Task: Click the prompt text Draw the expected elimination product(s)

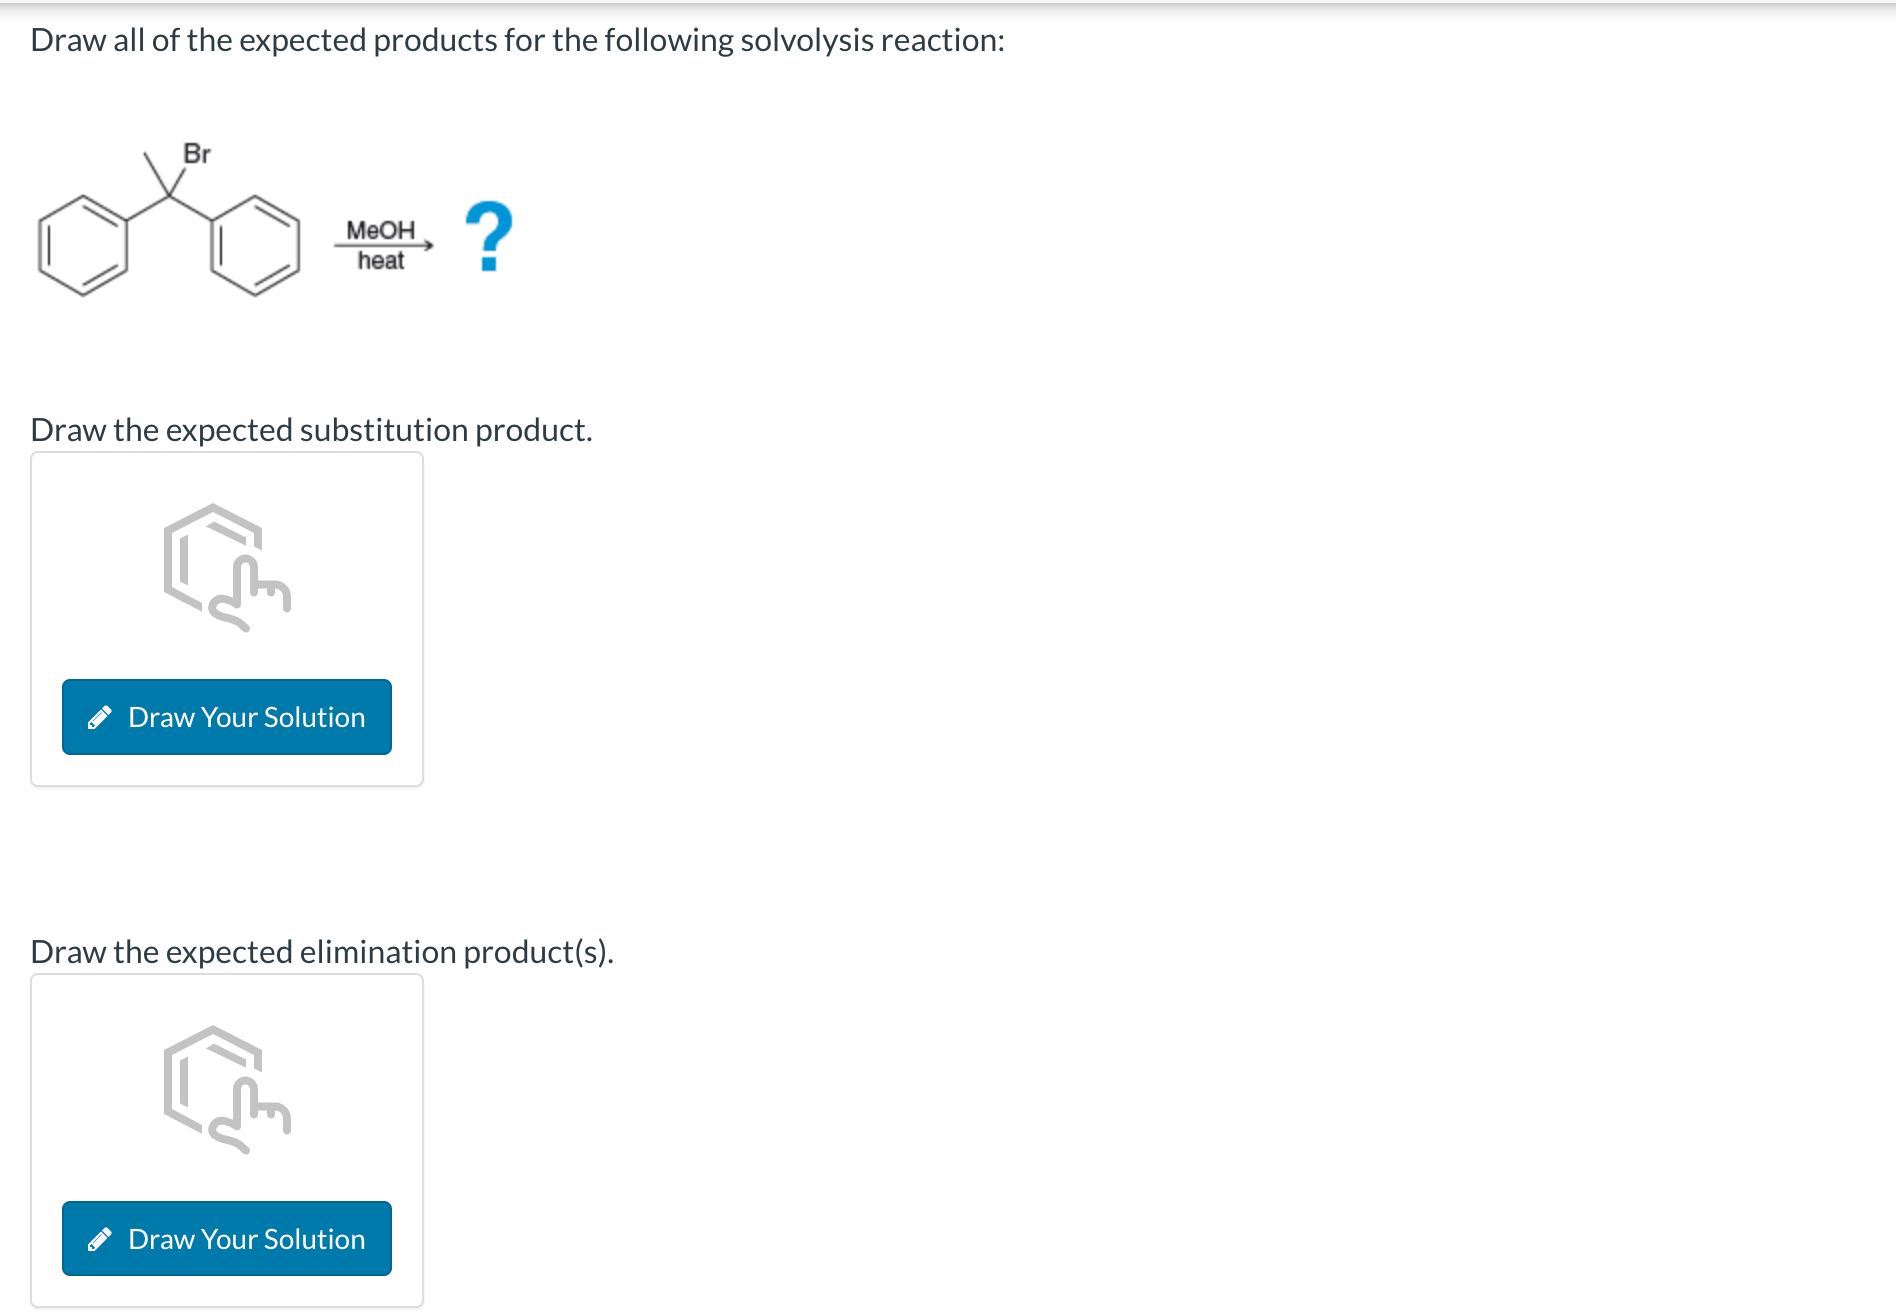Action: [x=322, y=951]
